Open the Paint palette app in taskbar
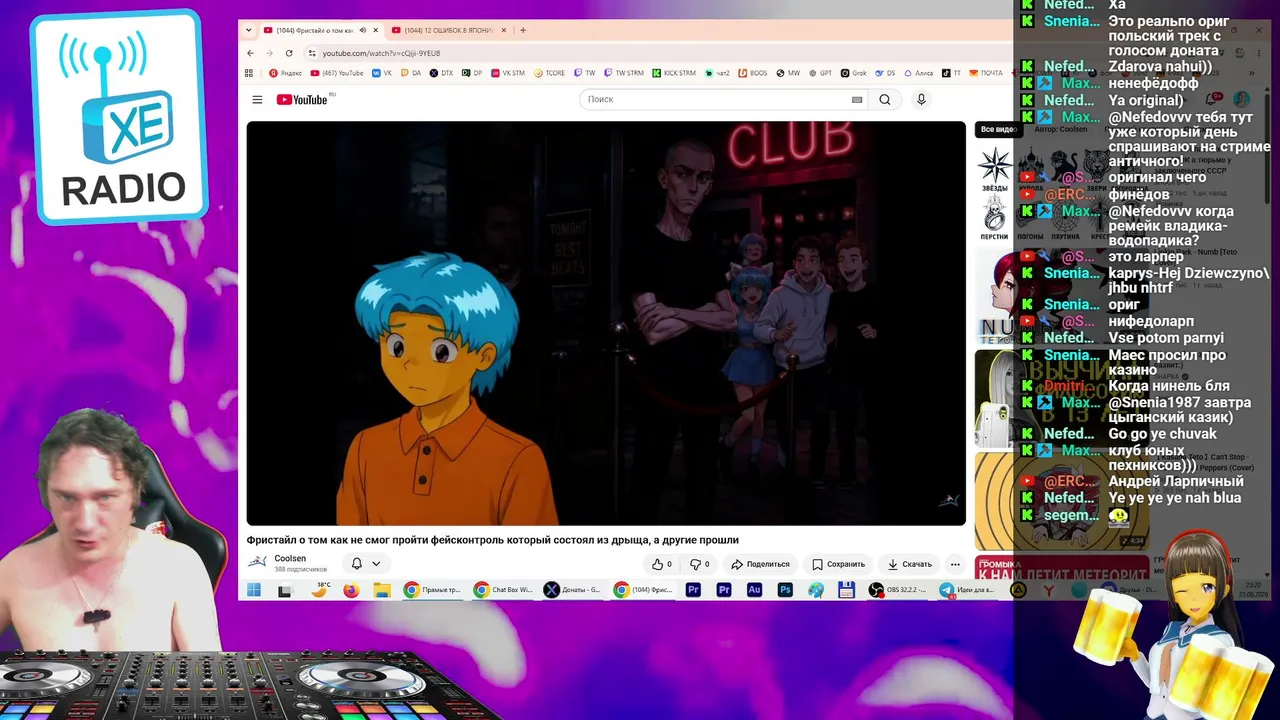This screenshot has width=1280, height=720. [x=816, y=591]
